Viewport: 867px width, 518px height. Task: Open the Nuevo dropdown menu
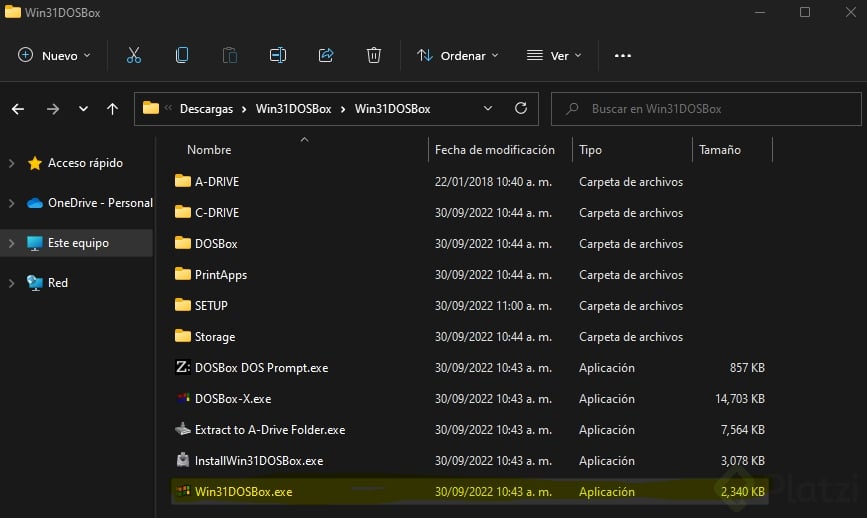click(54, 55)
